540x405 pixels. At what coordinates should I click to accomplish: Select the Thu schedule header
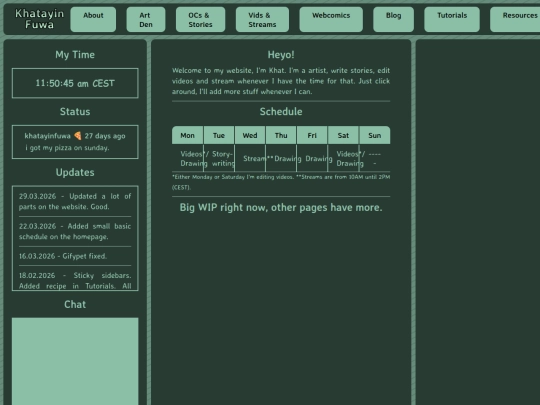281,135
